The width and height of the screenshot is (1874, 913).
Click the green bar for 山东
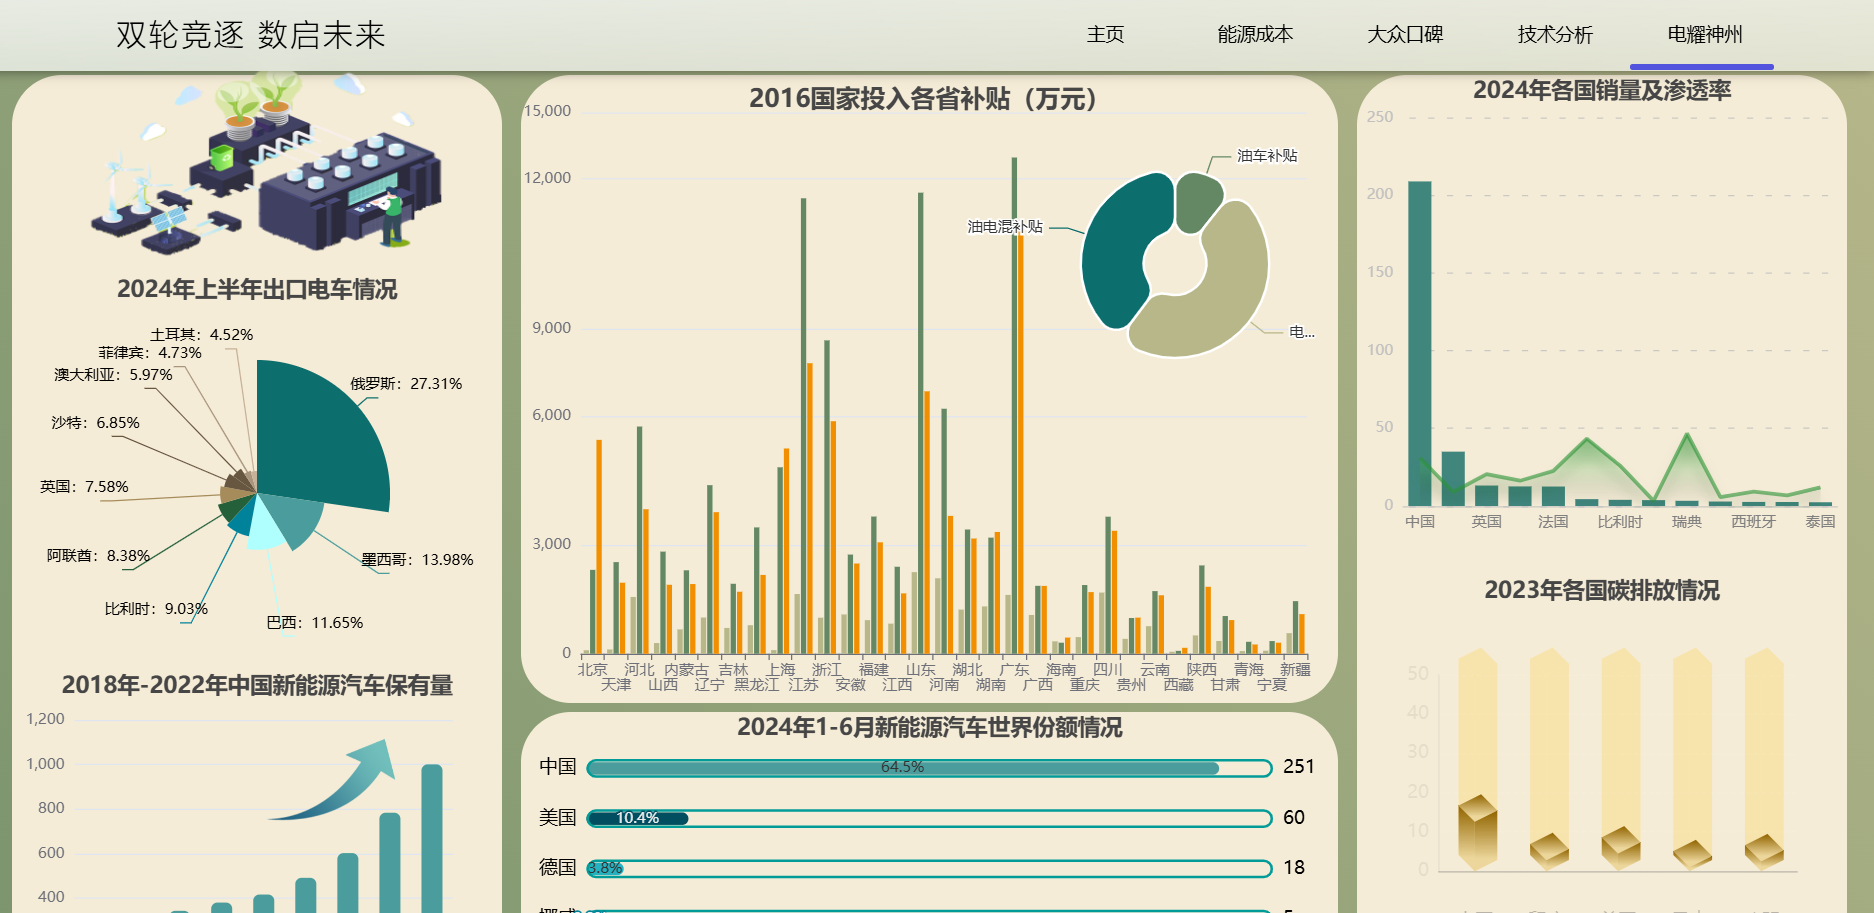pos(921,423)
